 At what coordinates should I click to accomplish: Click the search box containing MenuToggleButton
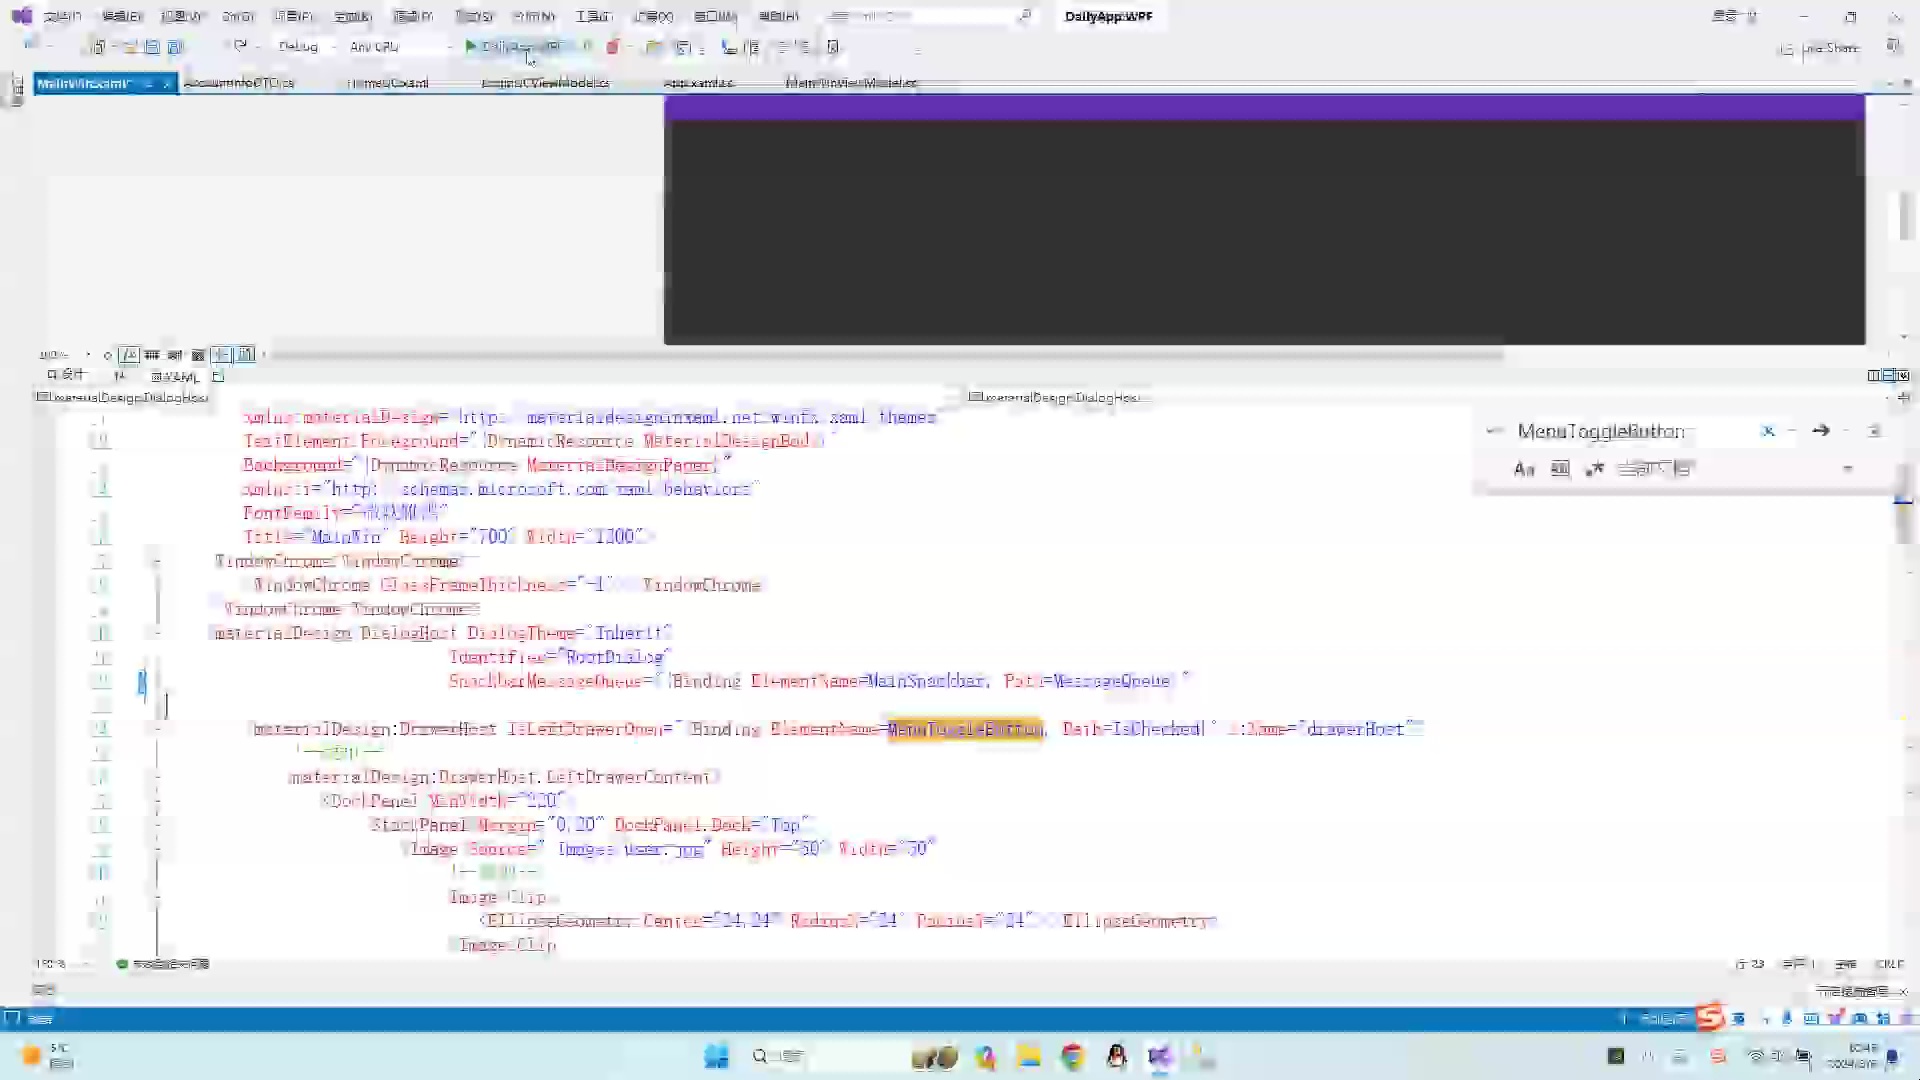pyautogui.click(x=1620, y=431)
